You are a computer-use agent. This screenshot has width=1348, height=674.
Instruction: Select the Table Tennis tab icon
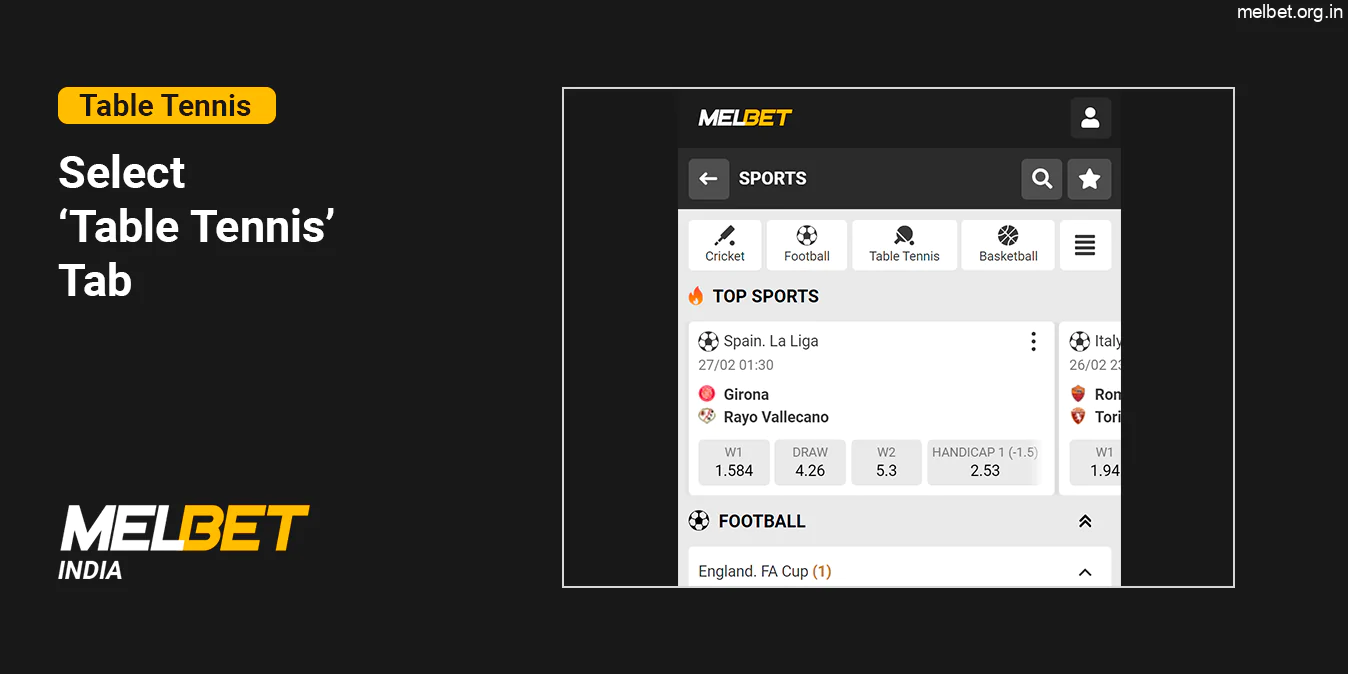click(x=904, y=238)
